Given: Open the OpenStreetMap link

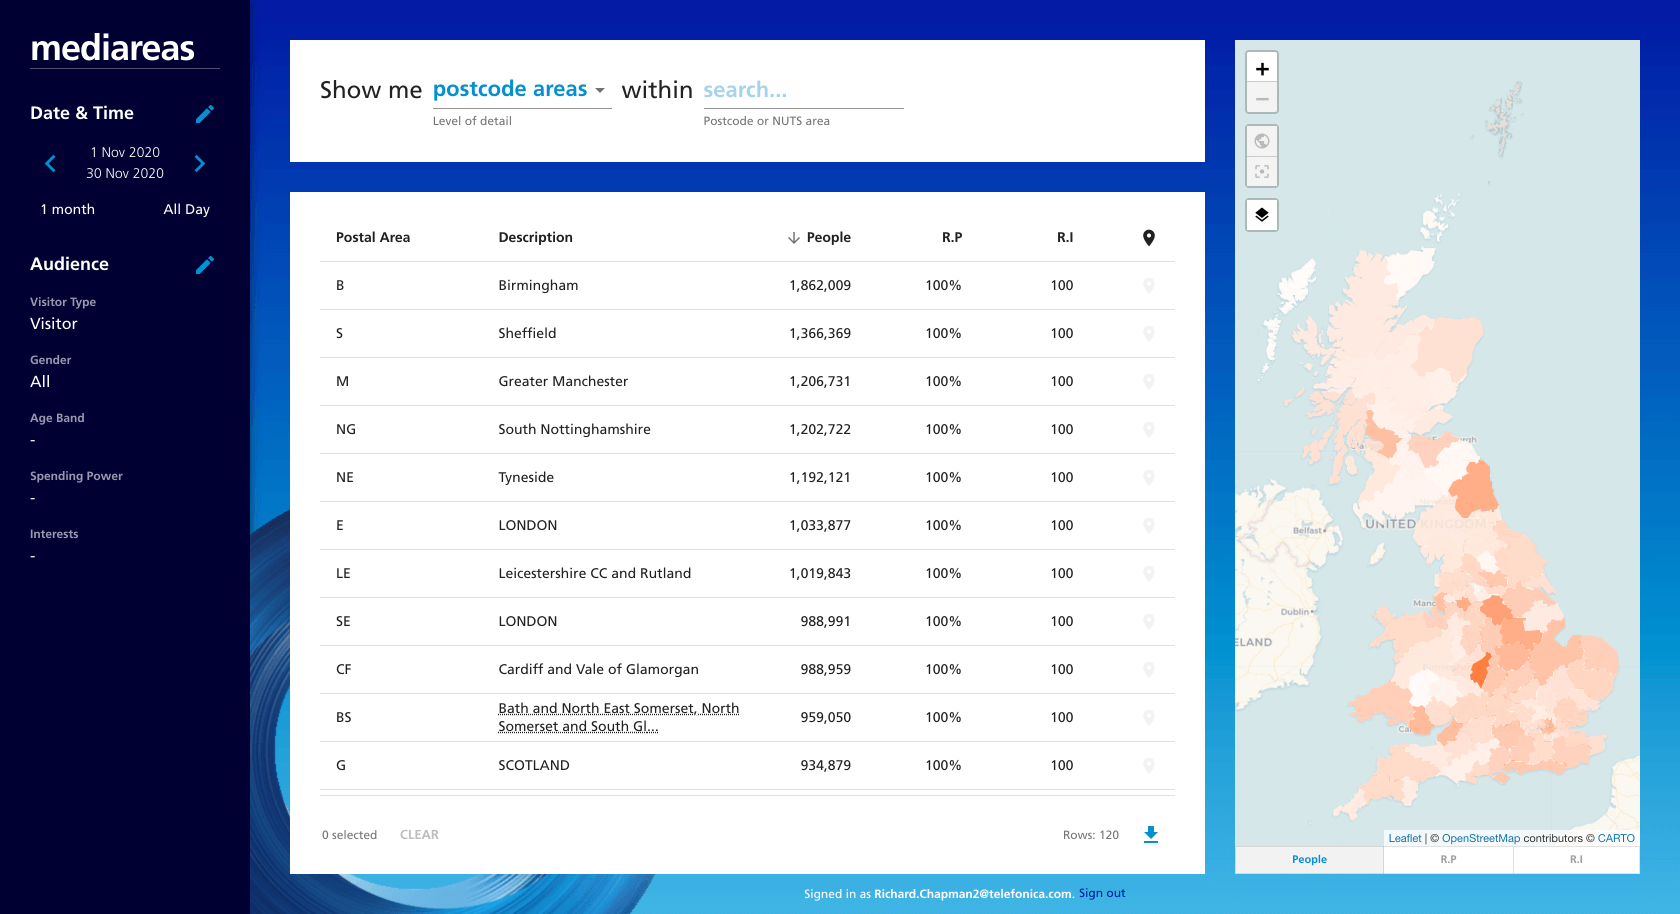Looking at the screenshot, I should tap(1481, 839).
